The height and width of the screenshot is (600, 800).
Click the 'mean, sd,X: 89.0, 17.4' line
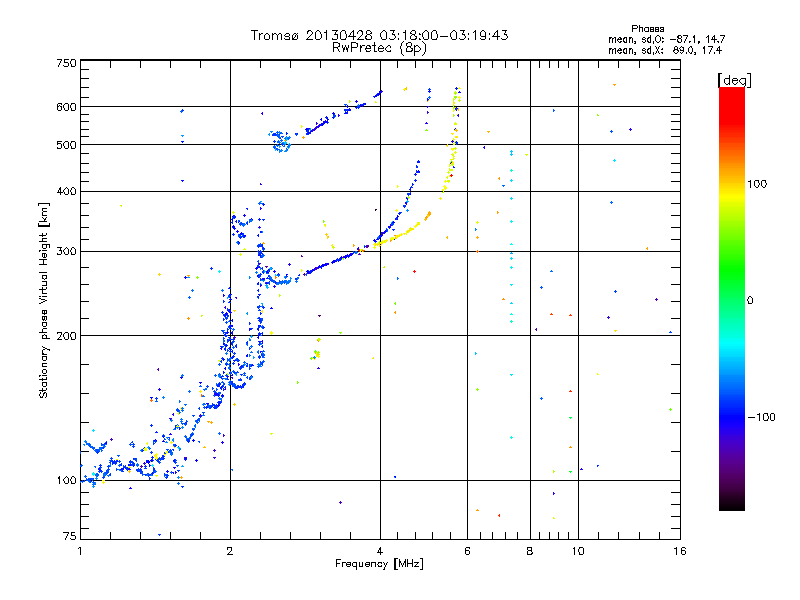coord(665,50)
